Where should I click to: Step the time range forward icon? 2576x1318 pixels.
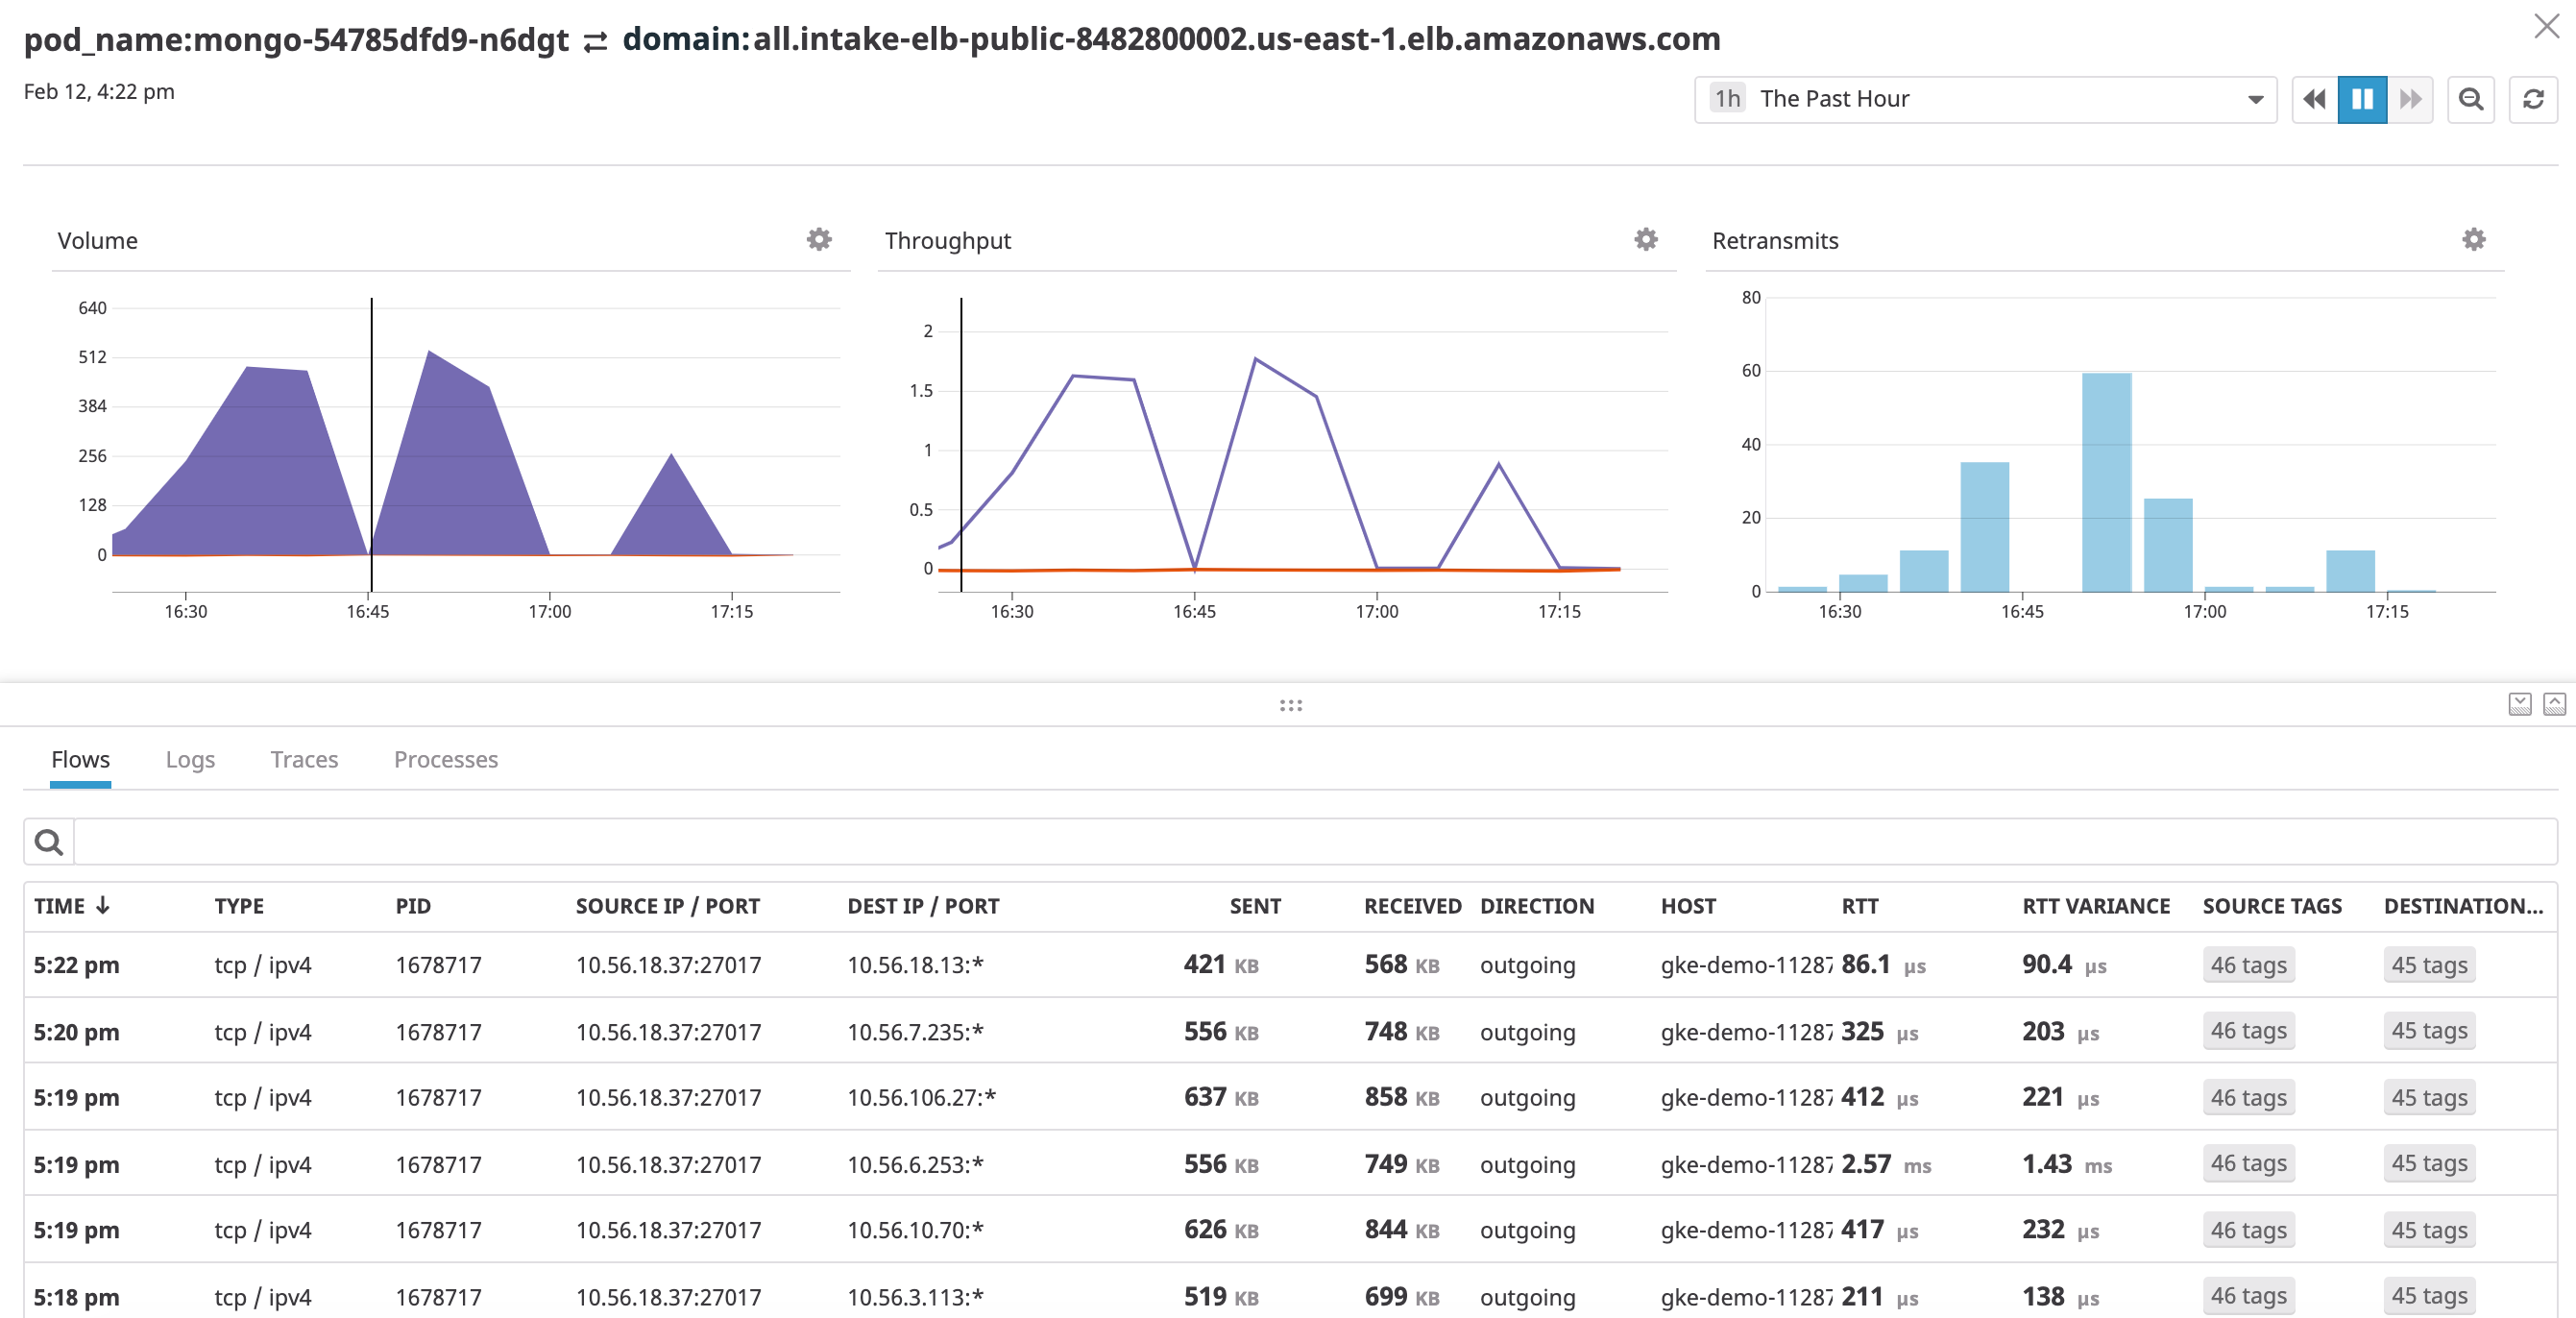point(2411,99)
